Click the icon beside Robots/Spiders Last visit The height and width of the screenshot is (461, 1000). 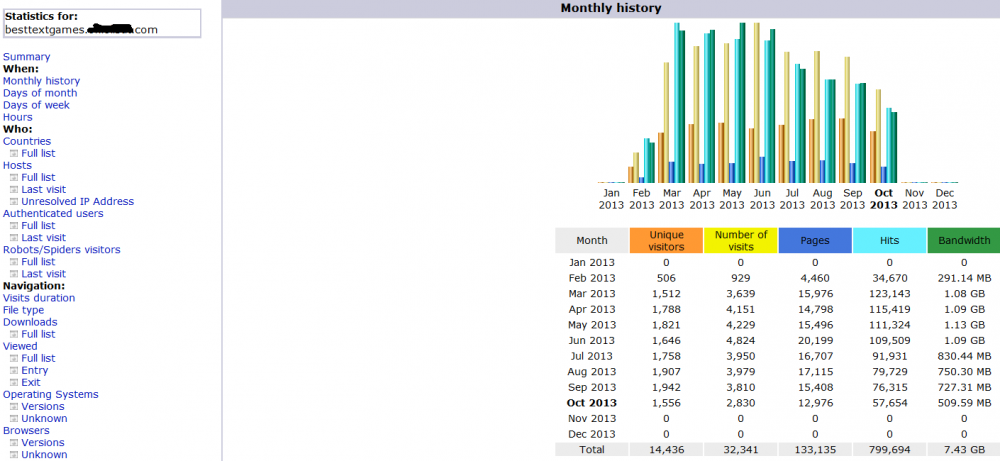coord(13,274)
